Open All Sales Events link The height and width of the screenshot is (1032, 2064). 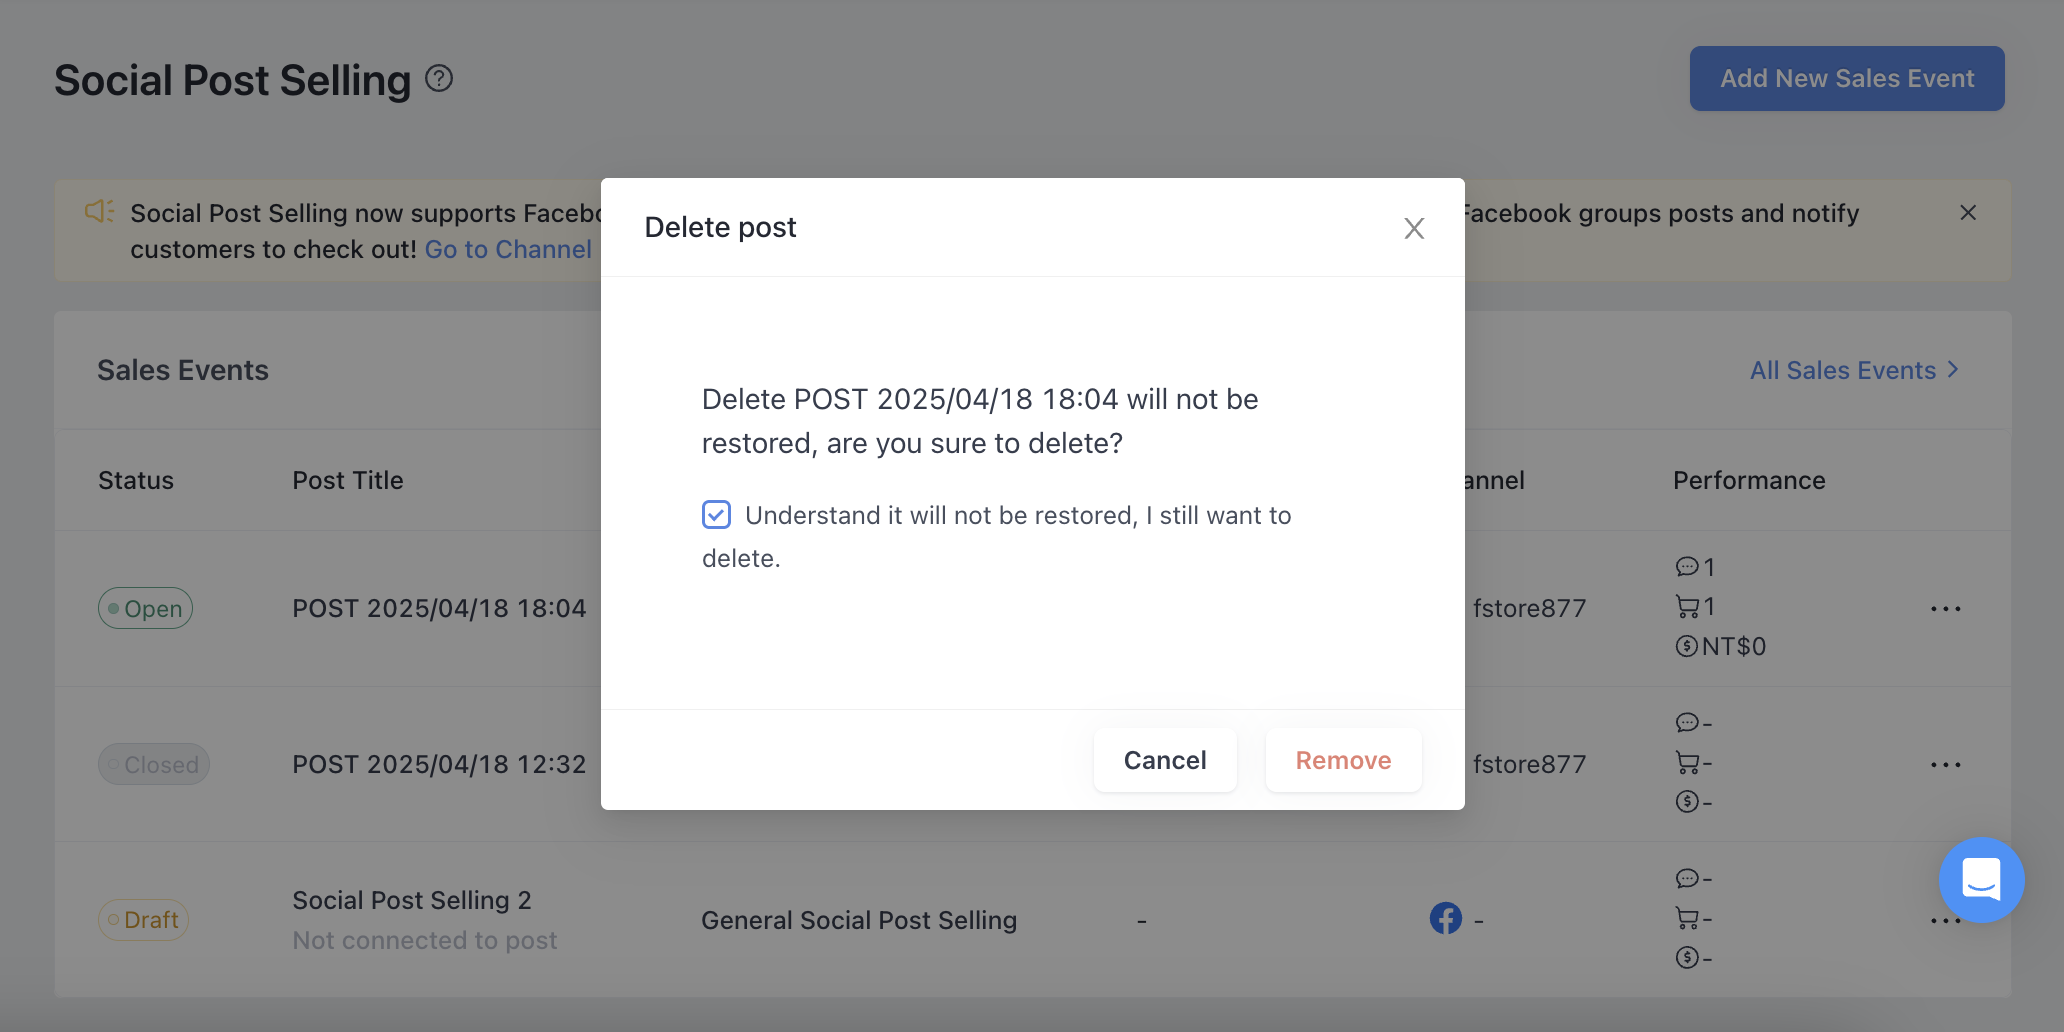pyautogui.click(x=1843, y=370)
